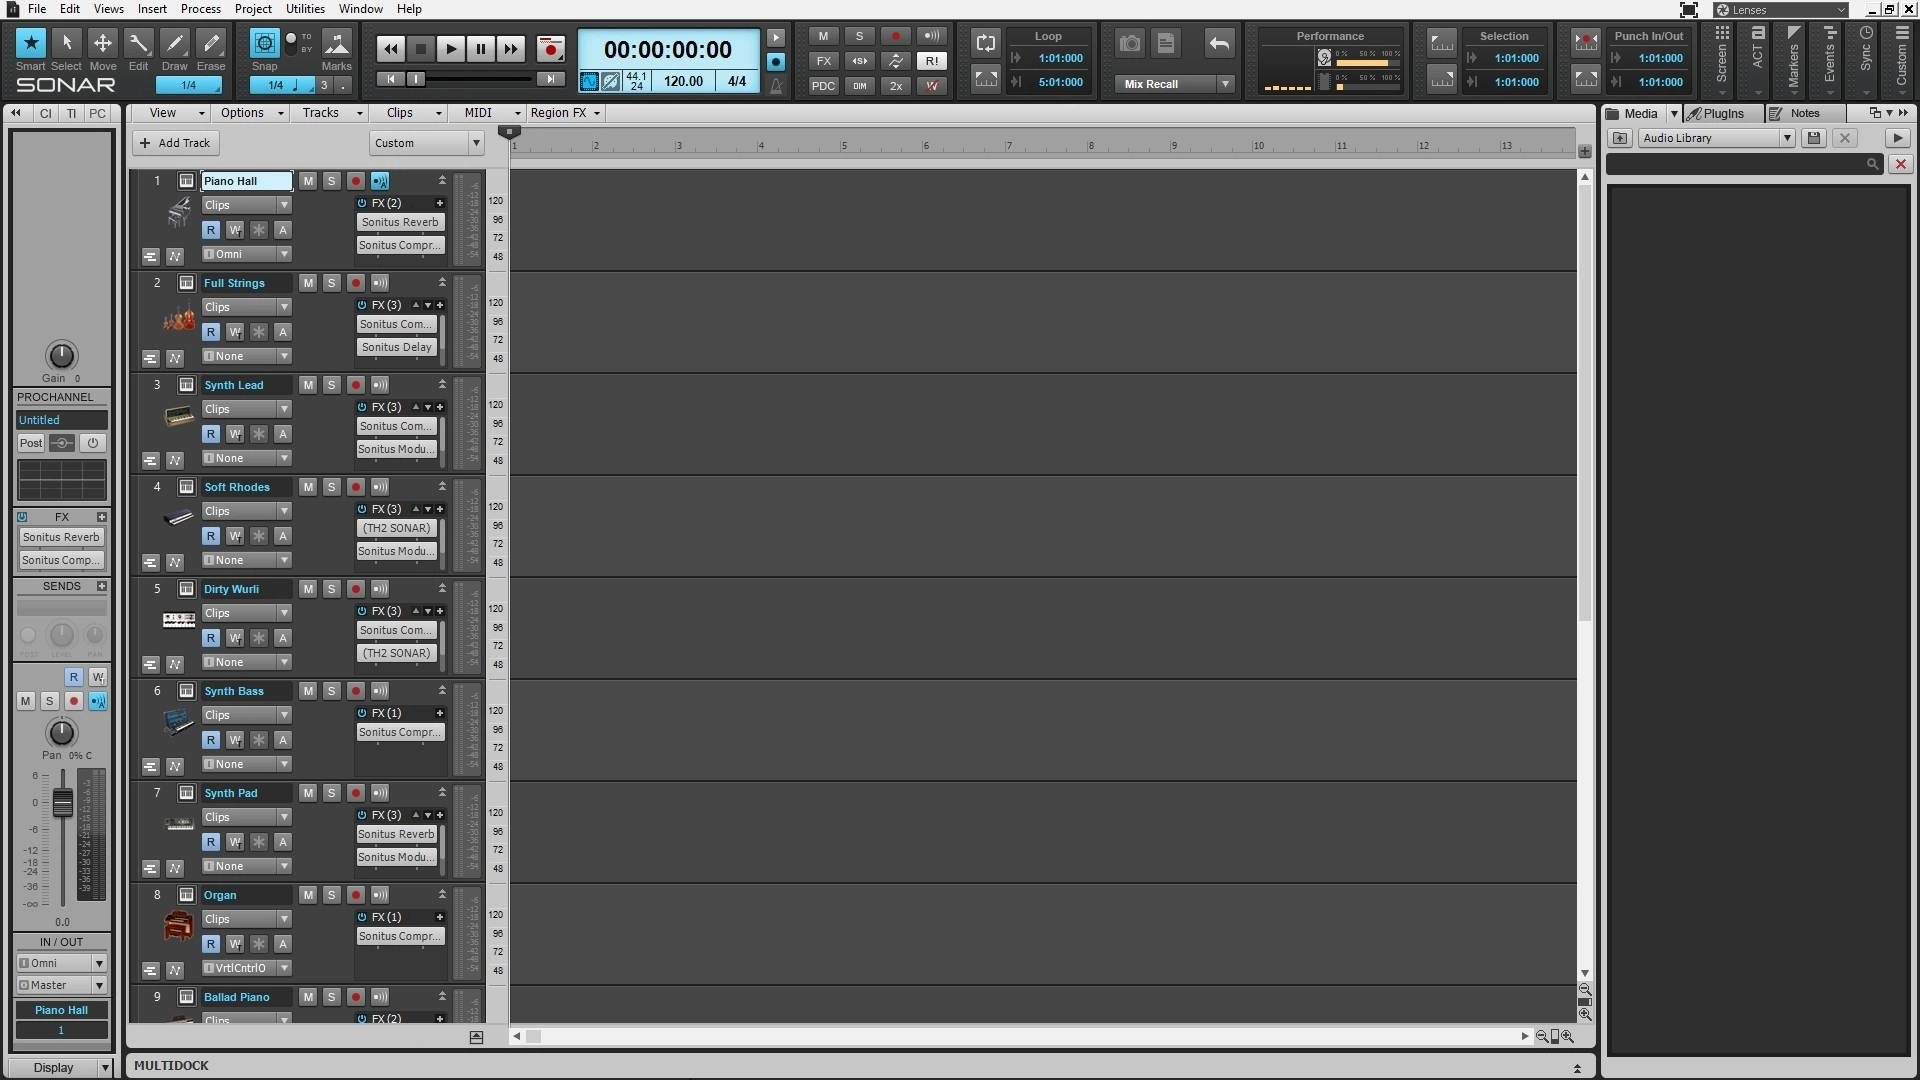Open Sonitus Delay on Full Strings track
1920x1080 pixels.
coord(397,347)
